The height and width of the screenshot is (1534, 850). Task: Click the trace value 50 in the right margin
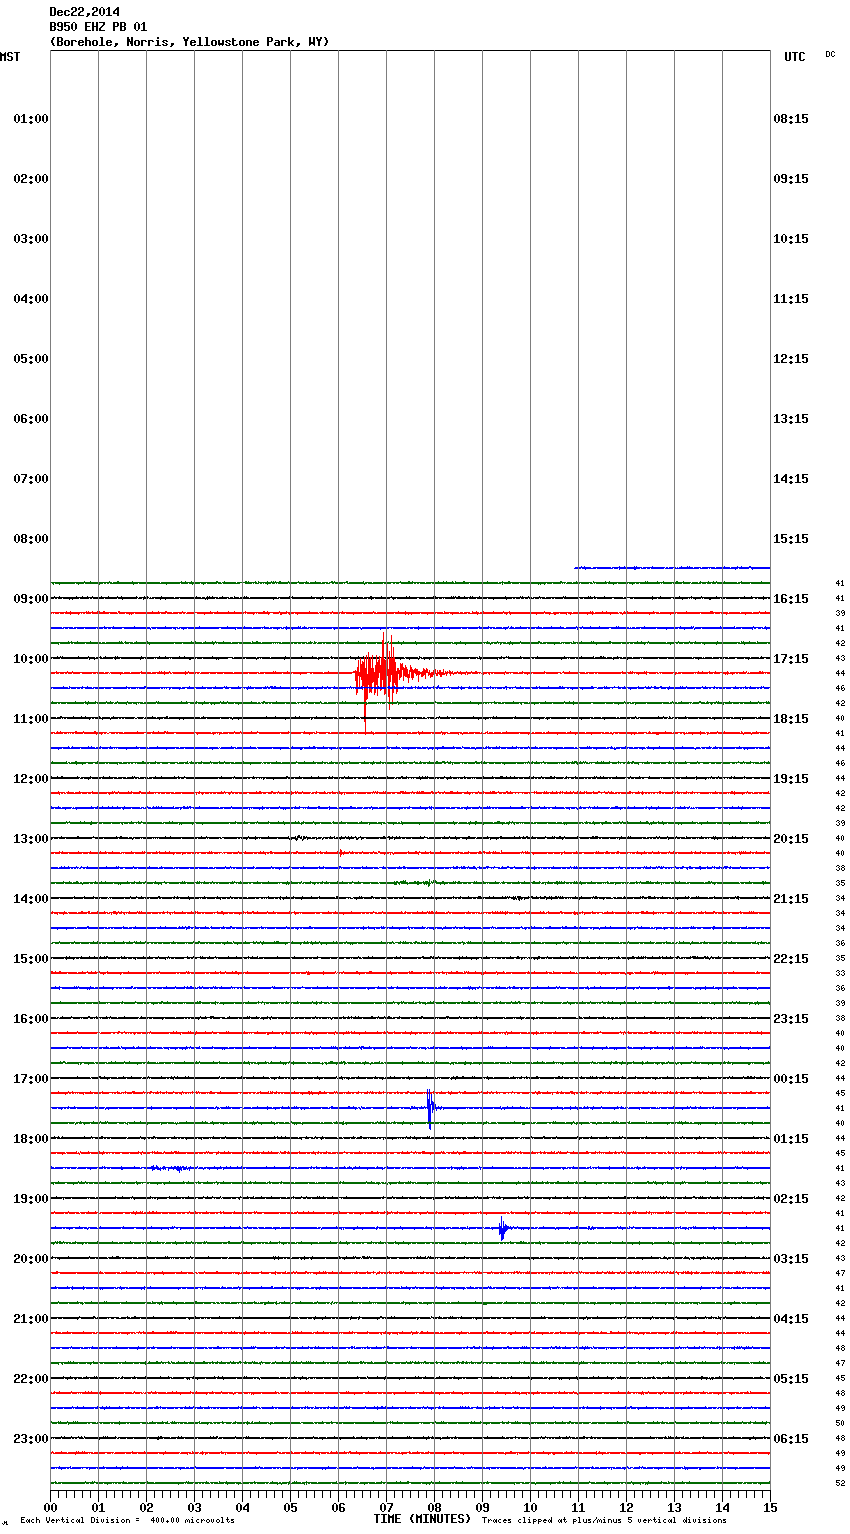pos(840,1423)
